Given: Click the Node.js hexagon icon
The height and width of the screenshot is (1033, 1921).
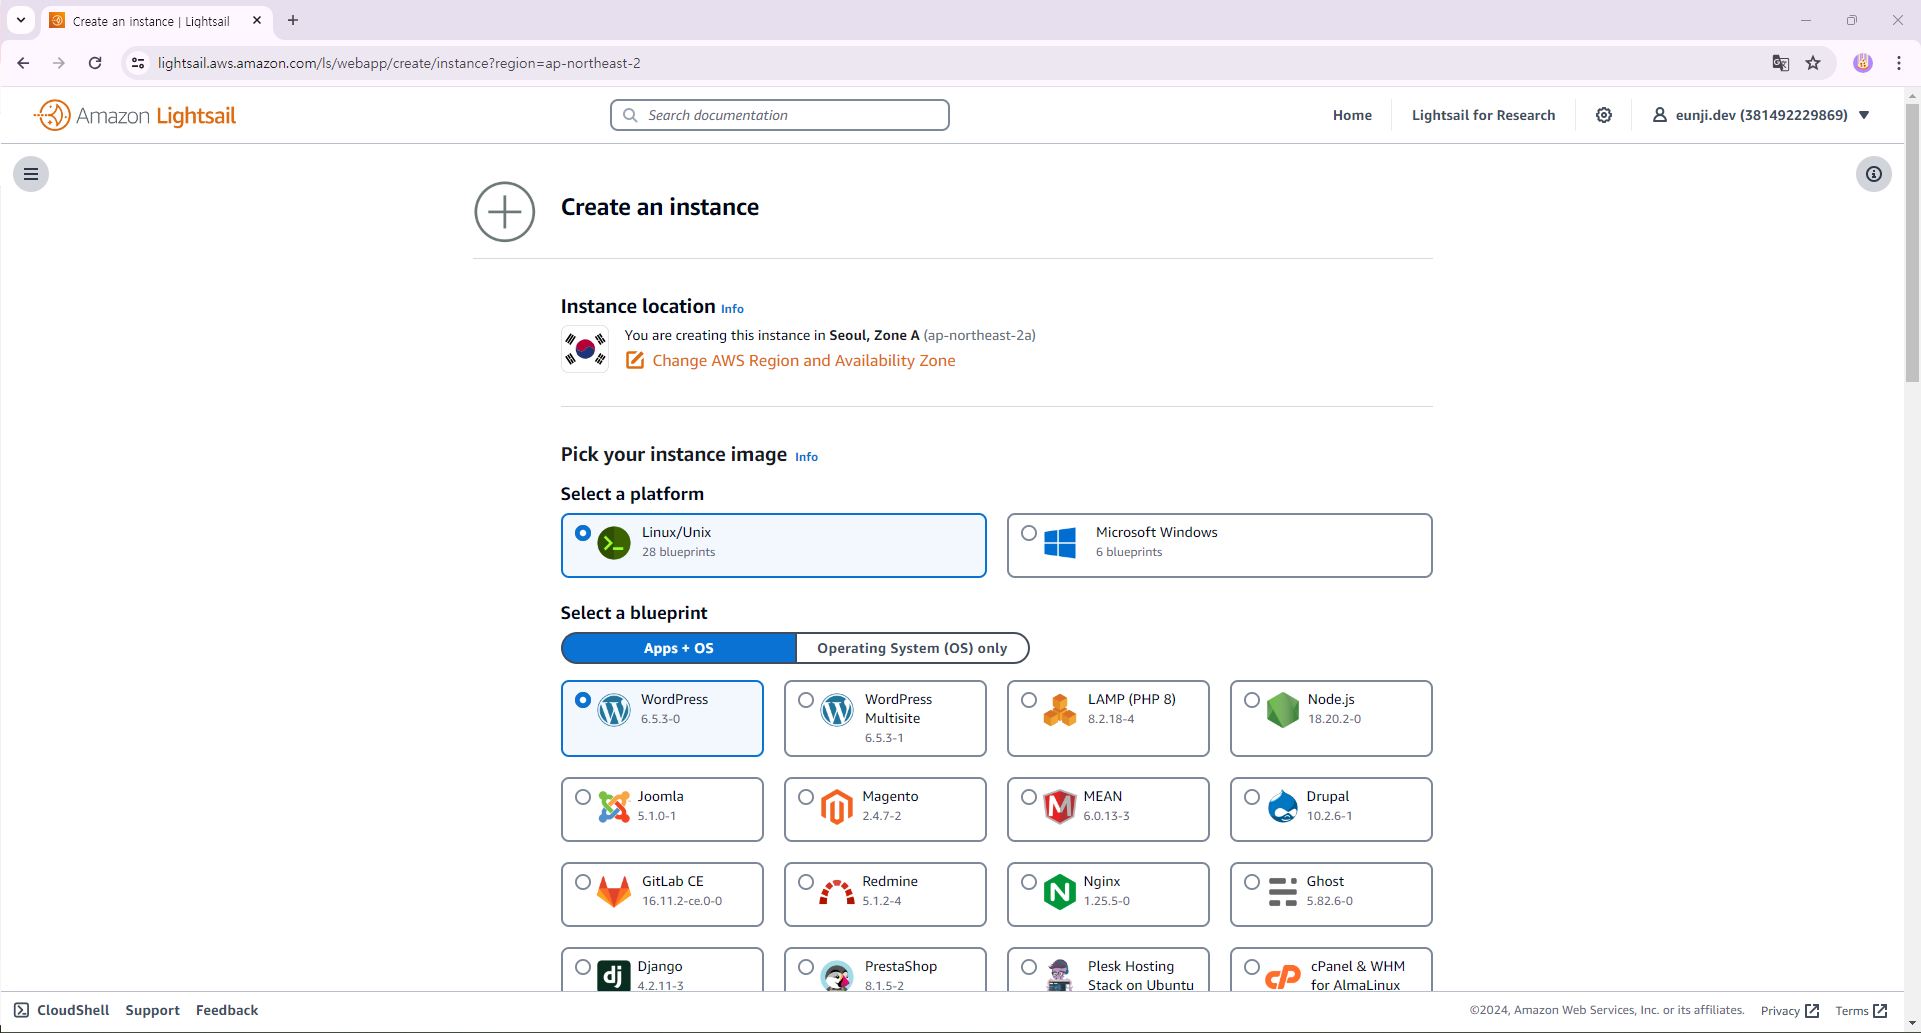Looking at the screenshot, I should point(1283,710).
